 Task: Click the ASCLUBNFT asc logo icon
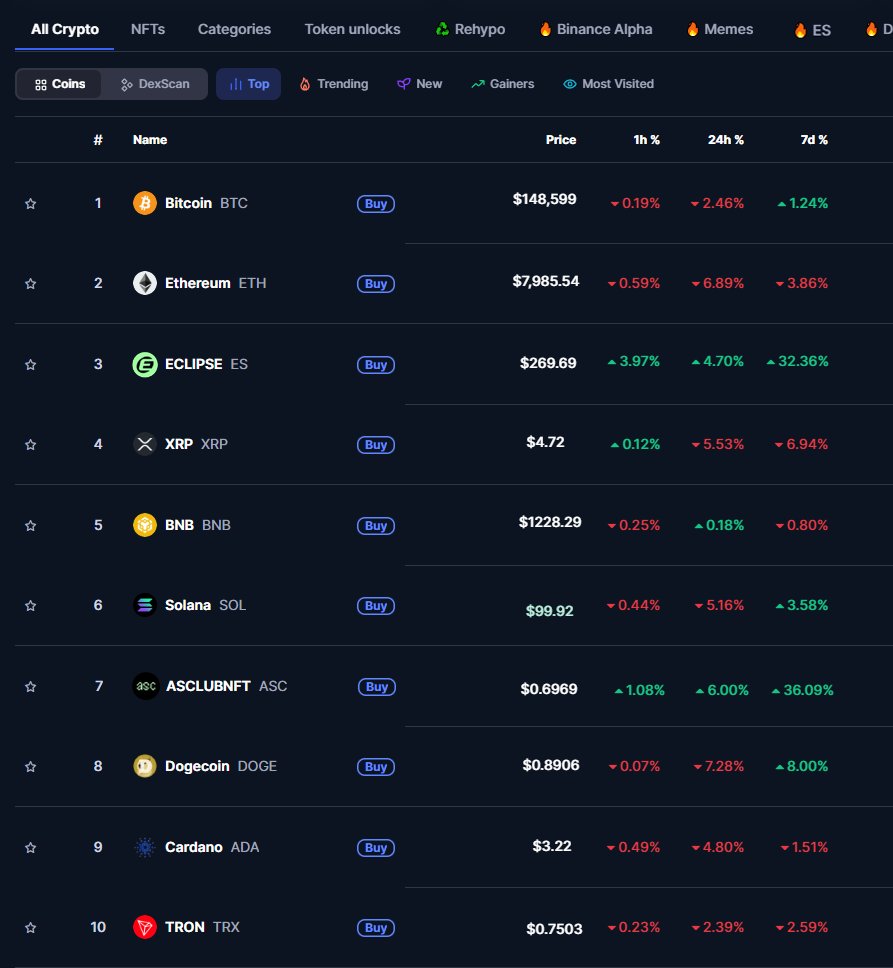coord(146,686)
